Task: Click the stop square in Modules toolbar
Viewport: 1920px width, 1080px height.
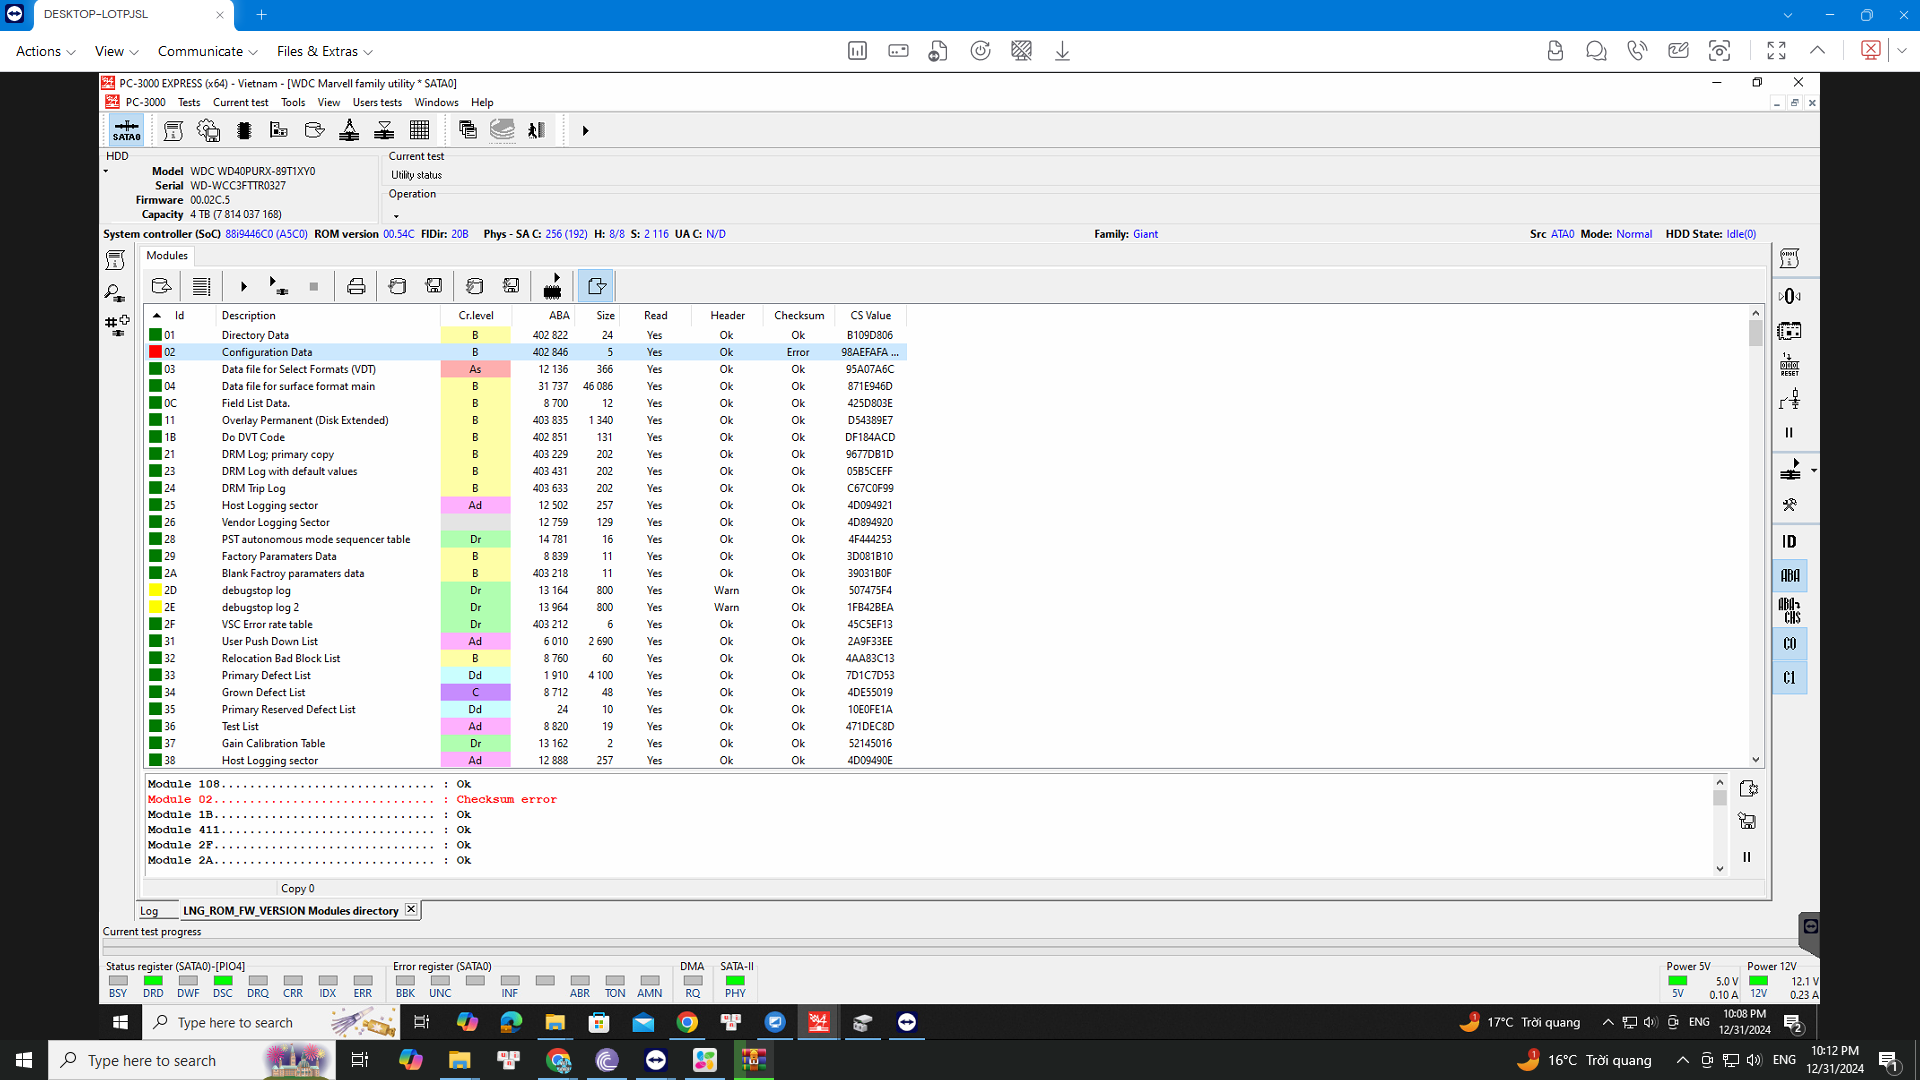Action: click(x=314, y=287)
